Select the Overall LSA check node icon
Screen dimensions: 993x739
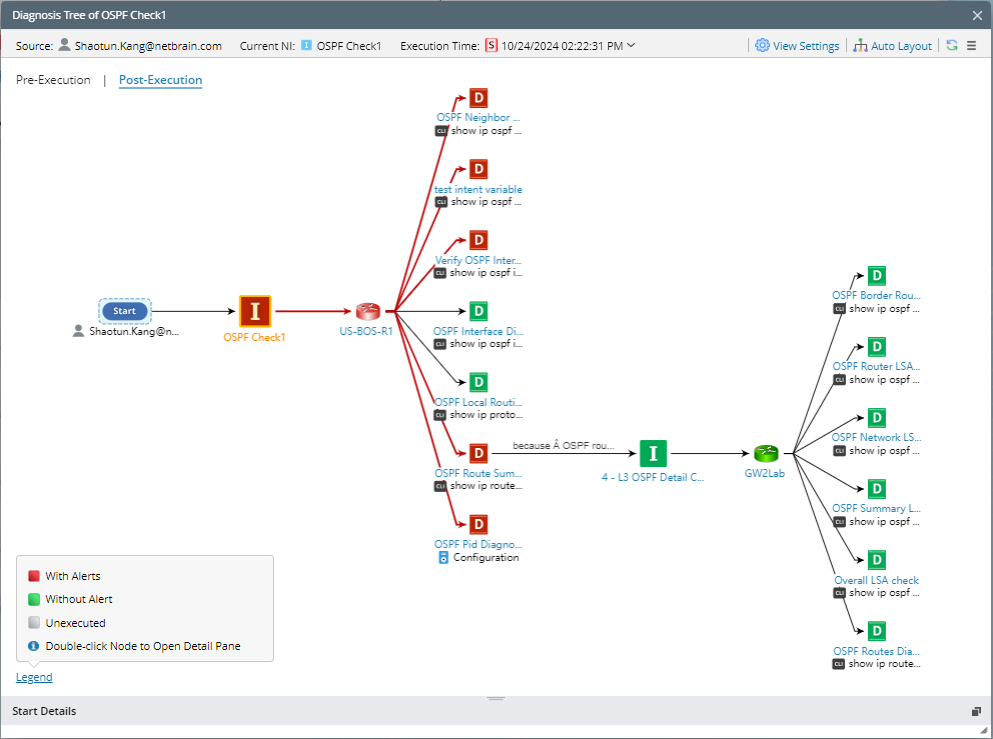pyautogui.click(x=876, y=559)
